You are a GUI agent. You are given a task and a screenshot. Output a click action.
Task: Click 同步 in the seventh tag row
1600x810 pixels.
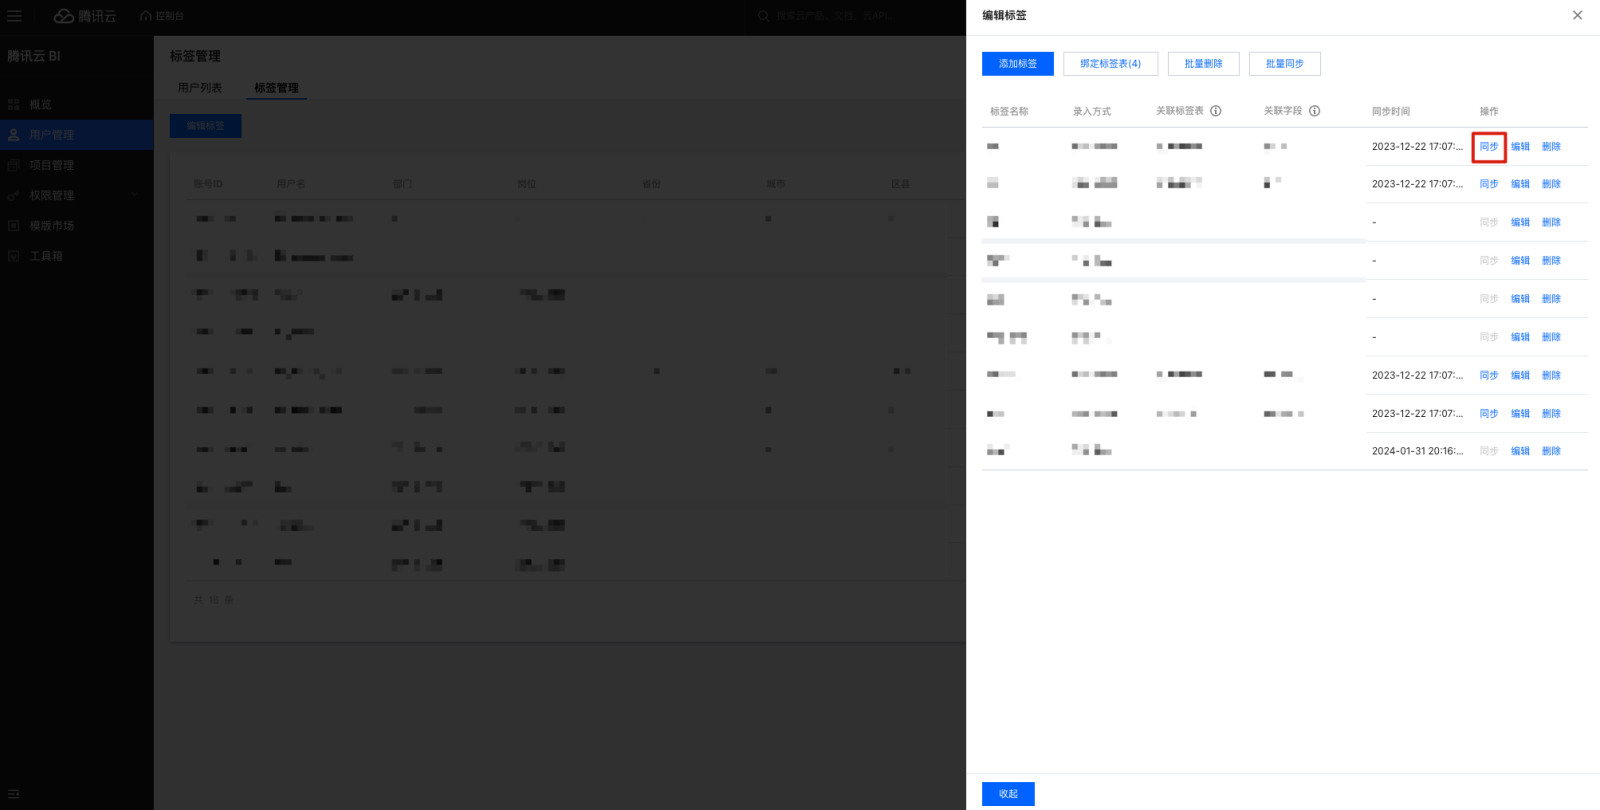tap(1489, 375)
